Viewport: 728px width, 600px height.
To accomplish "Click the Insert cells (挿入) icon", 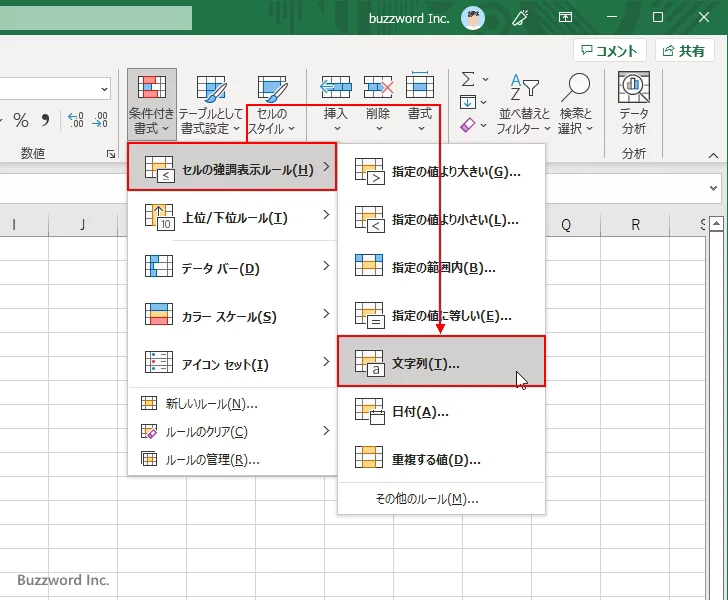I will coord(336,88).
